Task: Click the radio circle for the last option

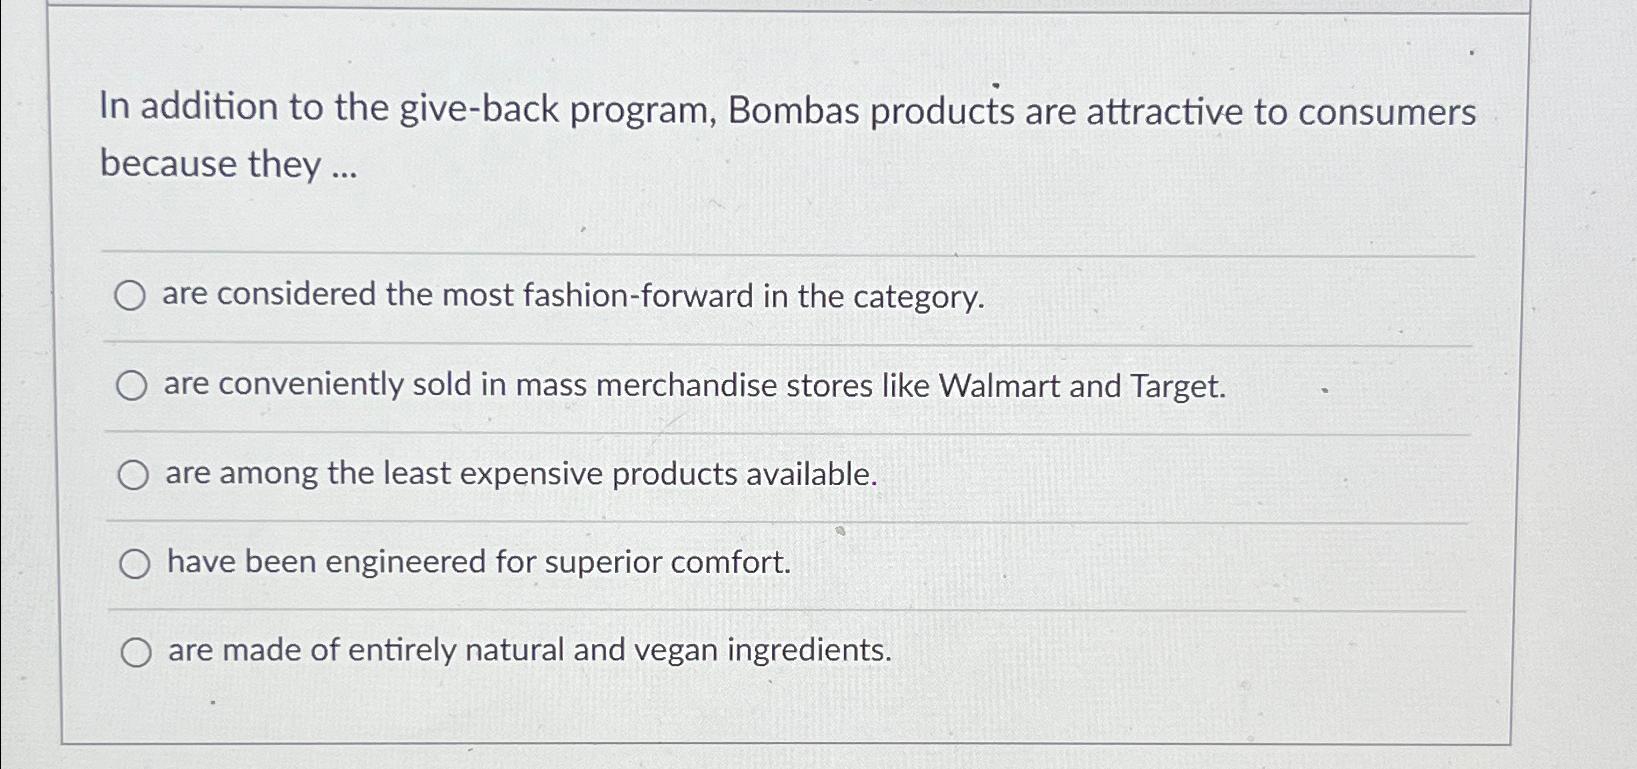Action: (137, 651)
